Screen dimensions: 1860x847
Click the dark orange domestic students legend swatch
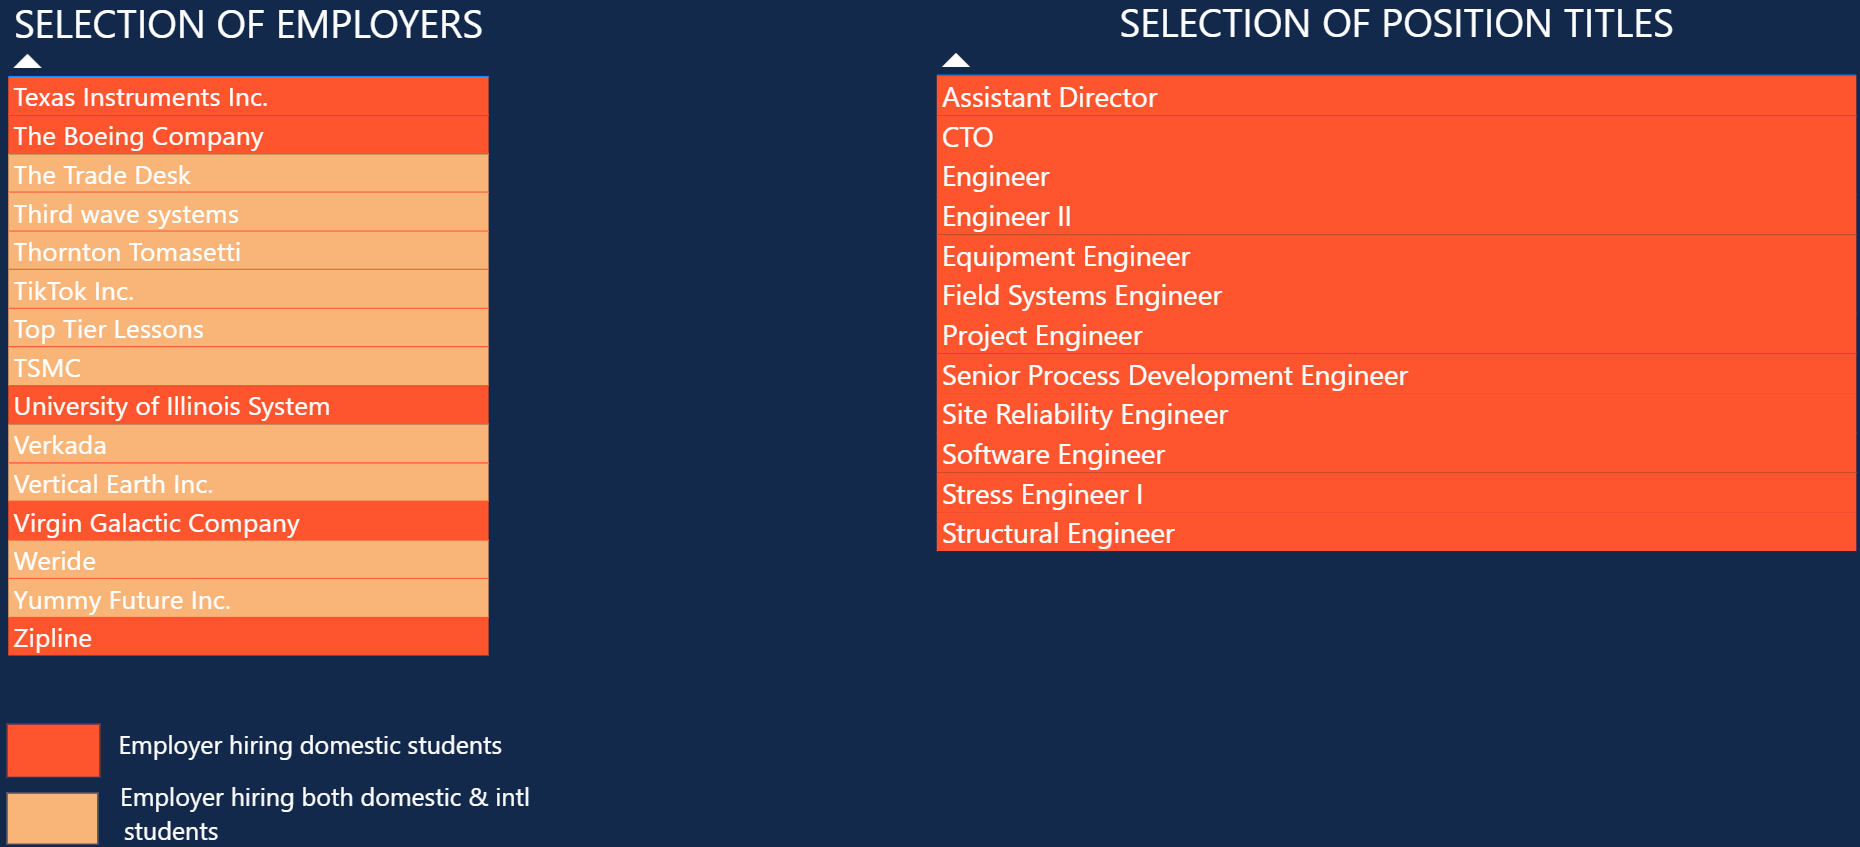coord(53,750)
